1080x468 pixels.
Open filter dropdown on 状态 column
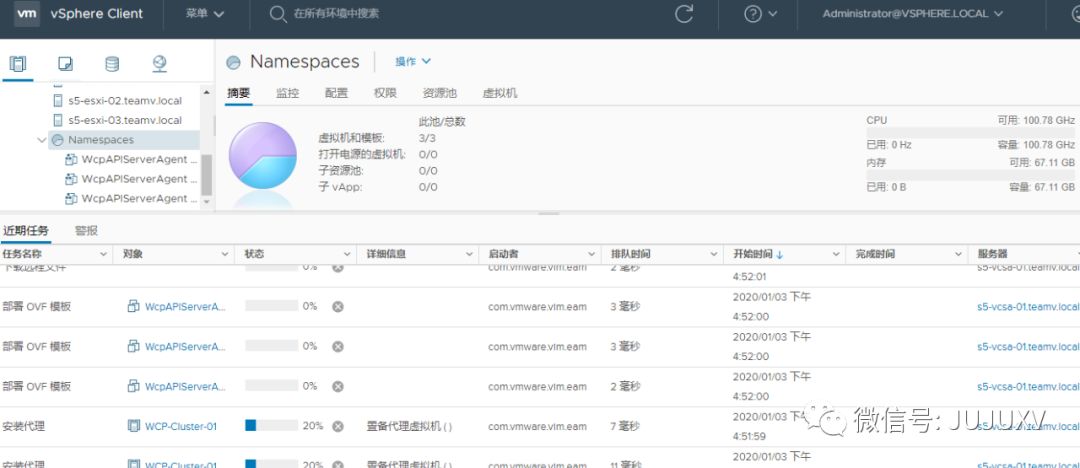(x=348, y=254)
